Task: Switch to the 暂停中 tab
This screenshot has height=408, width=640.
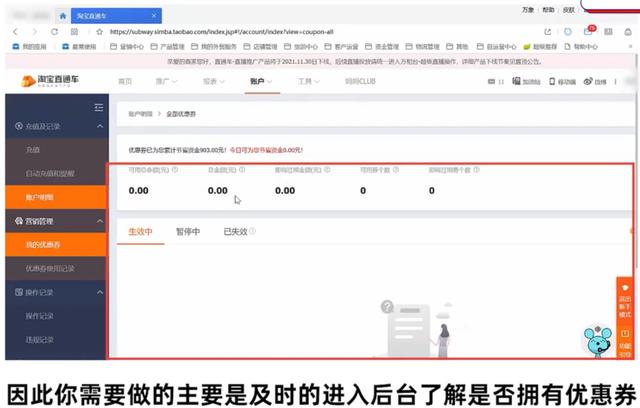Action: (x=188, y=232)
